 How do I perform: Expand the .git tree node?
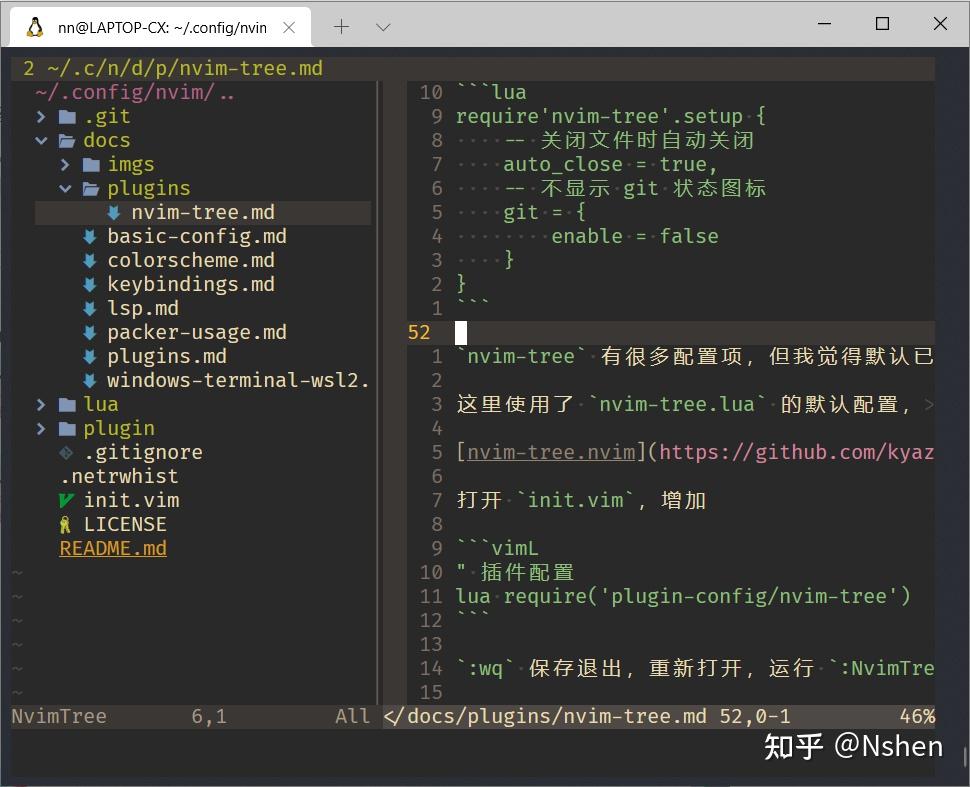(x=41, y=116)
